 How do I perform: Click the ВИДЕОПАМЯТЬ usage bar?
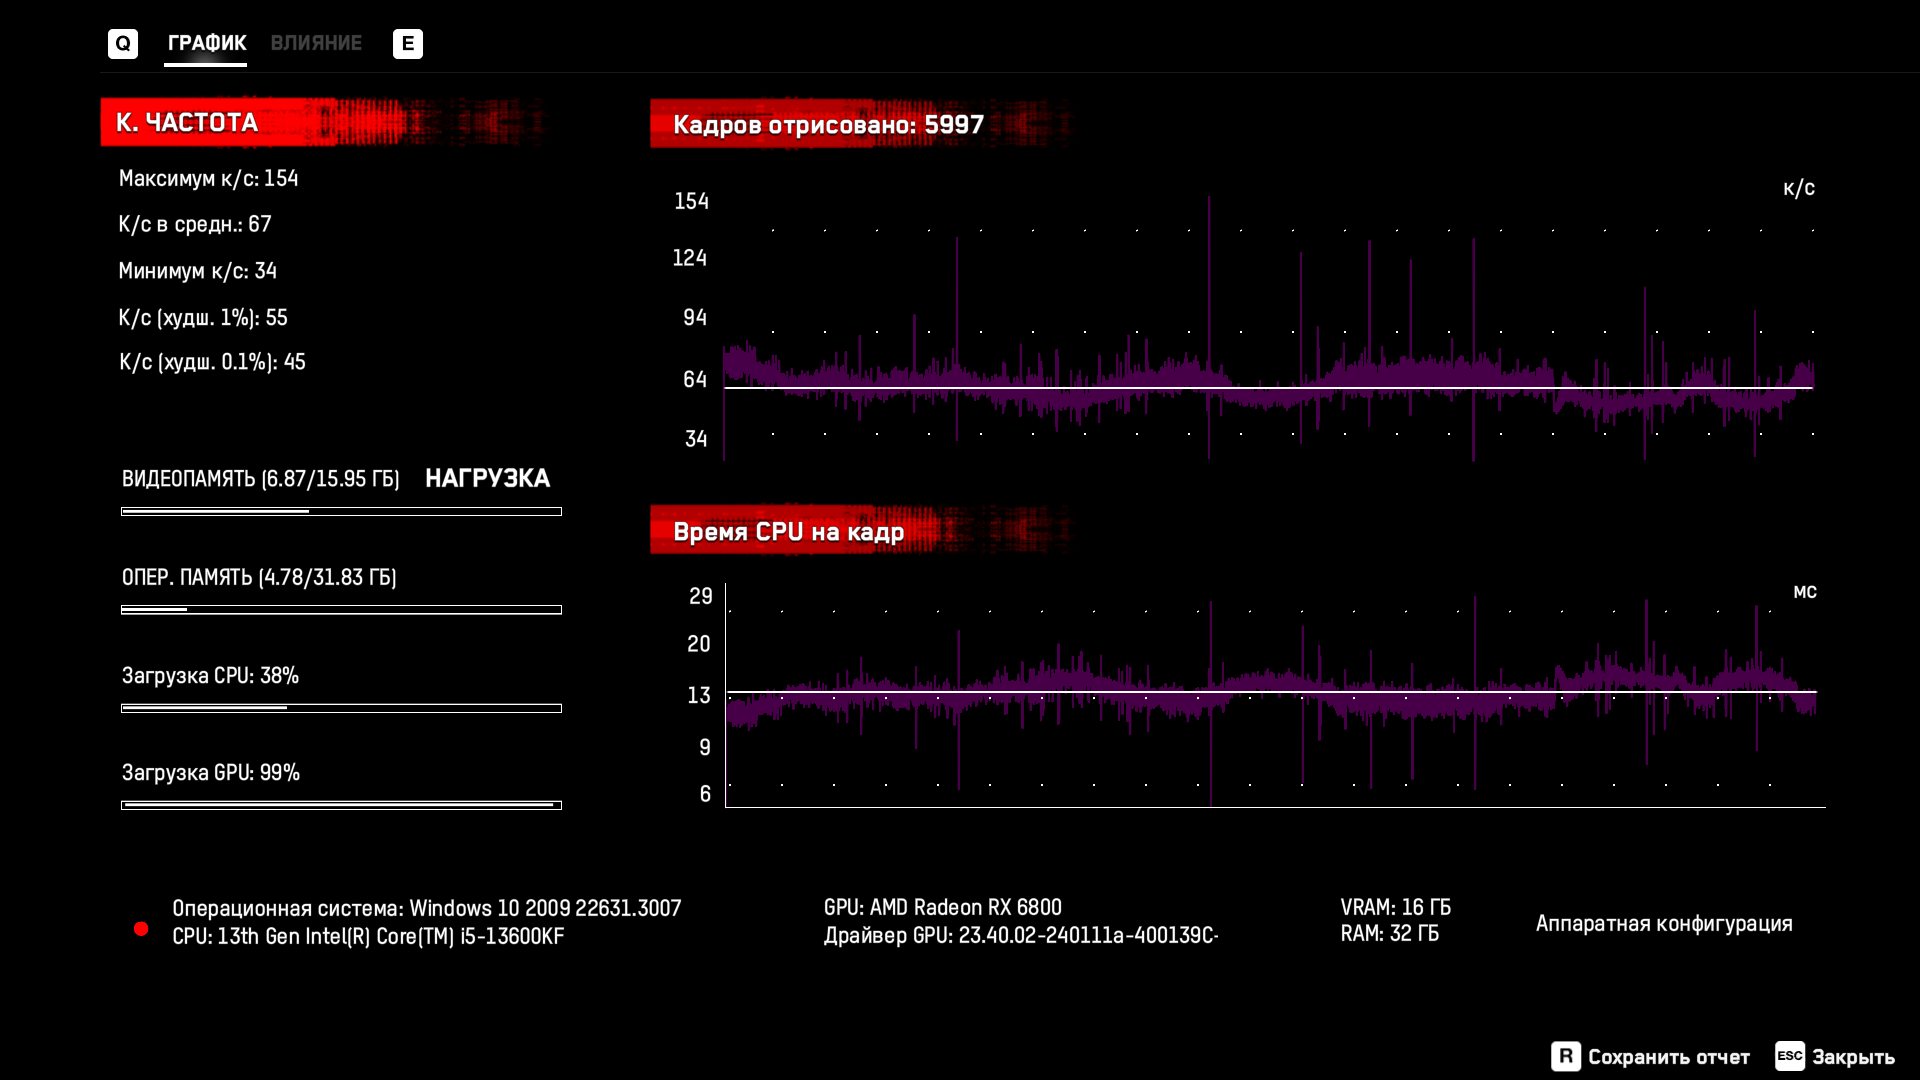coord(341,511)
